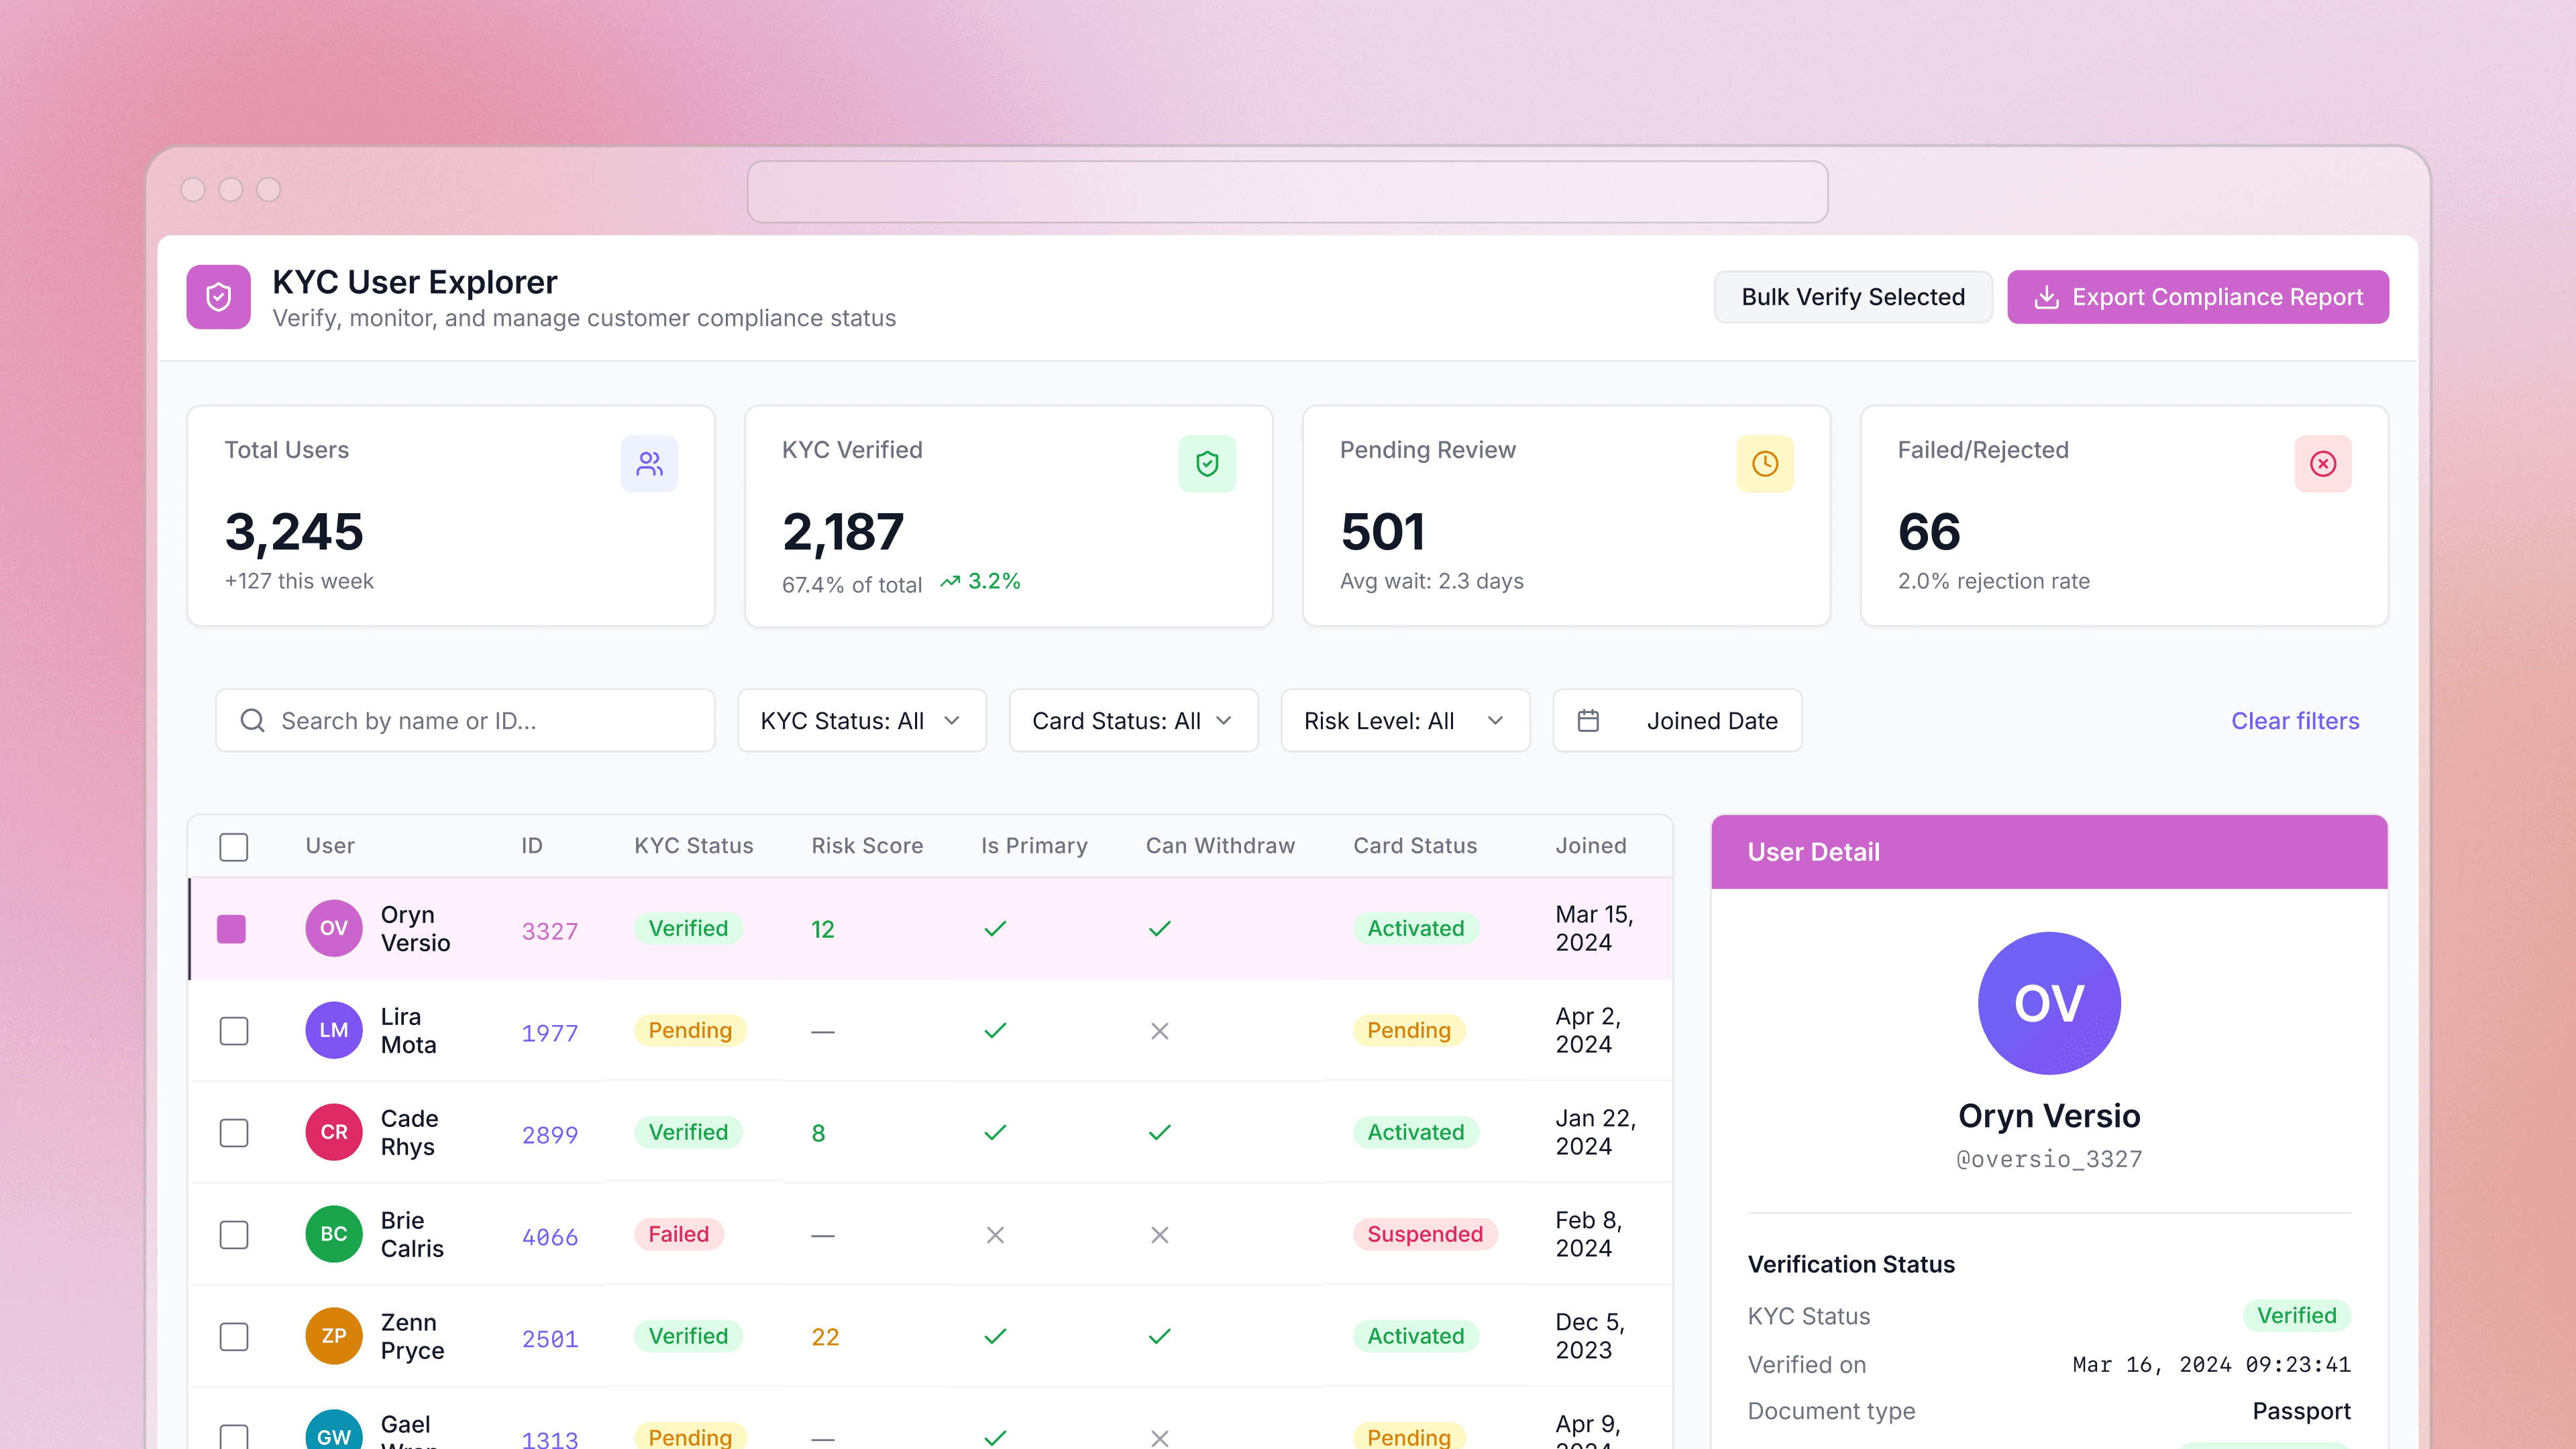Click the large OV avatar in User Detail
Viewport: 2576px width, 1449px height.
click(2049, 1004)
